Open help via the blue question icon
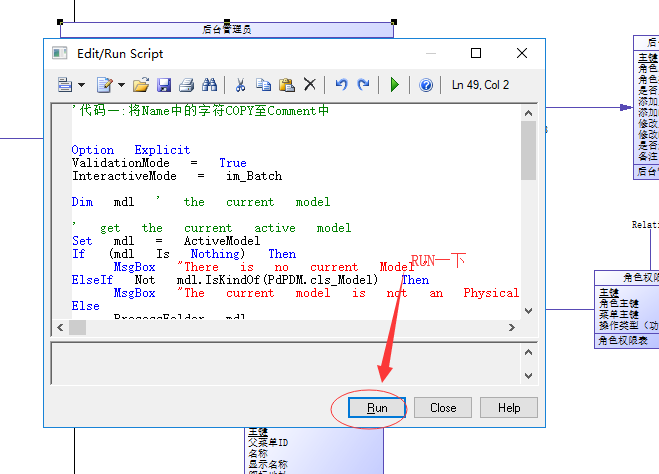 426,86
